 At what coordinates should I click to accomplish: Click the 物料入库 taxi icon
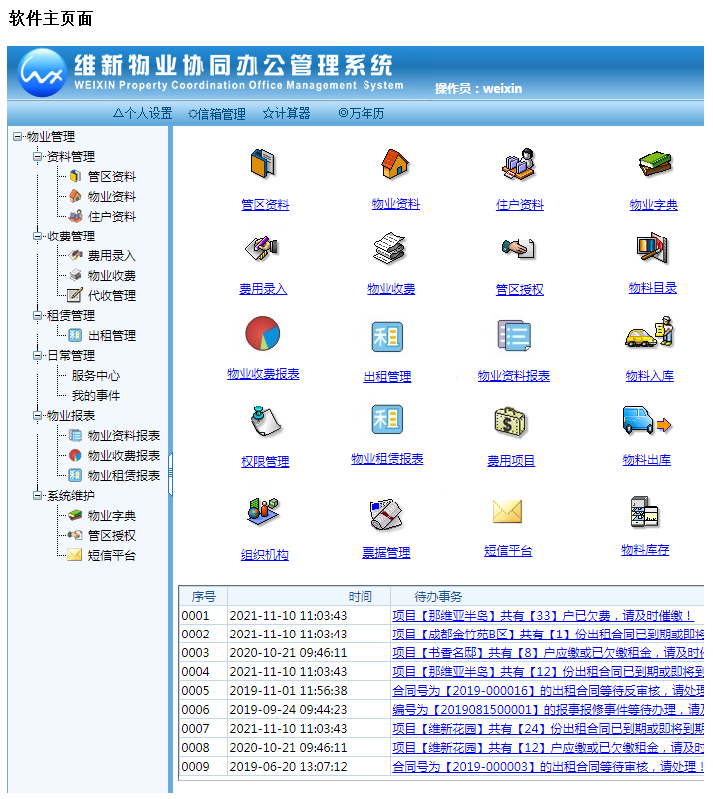(649, 334)
